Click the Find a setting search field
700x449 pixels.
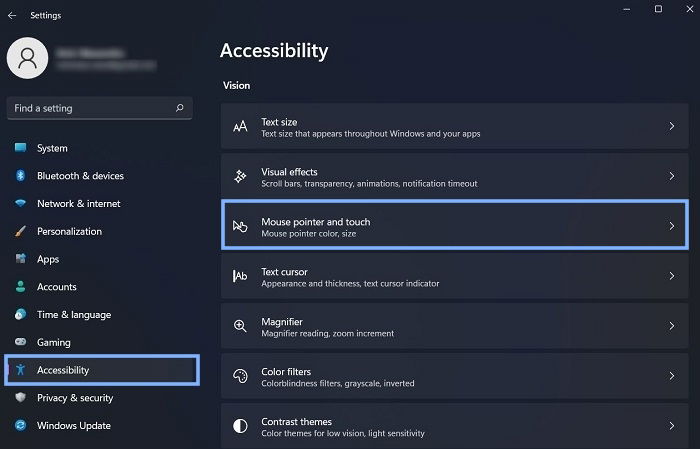(100, 108)
